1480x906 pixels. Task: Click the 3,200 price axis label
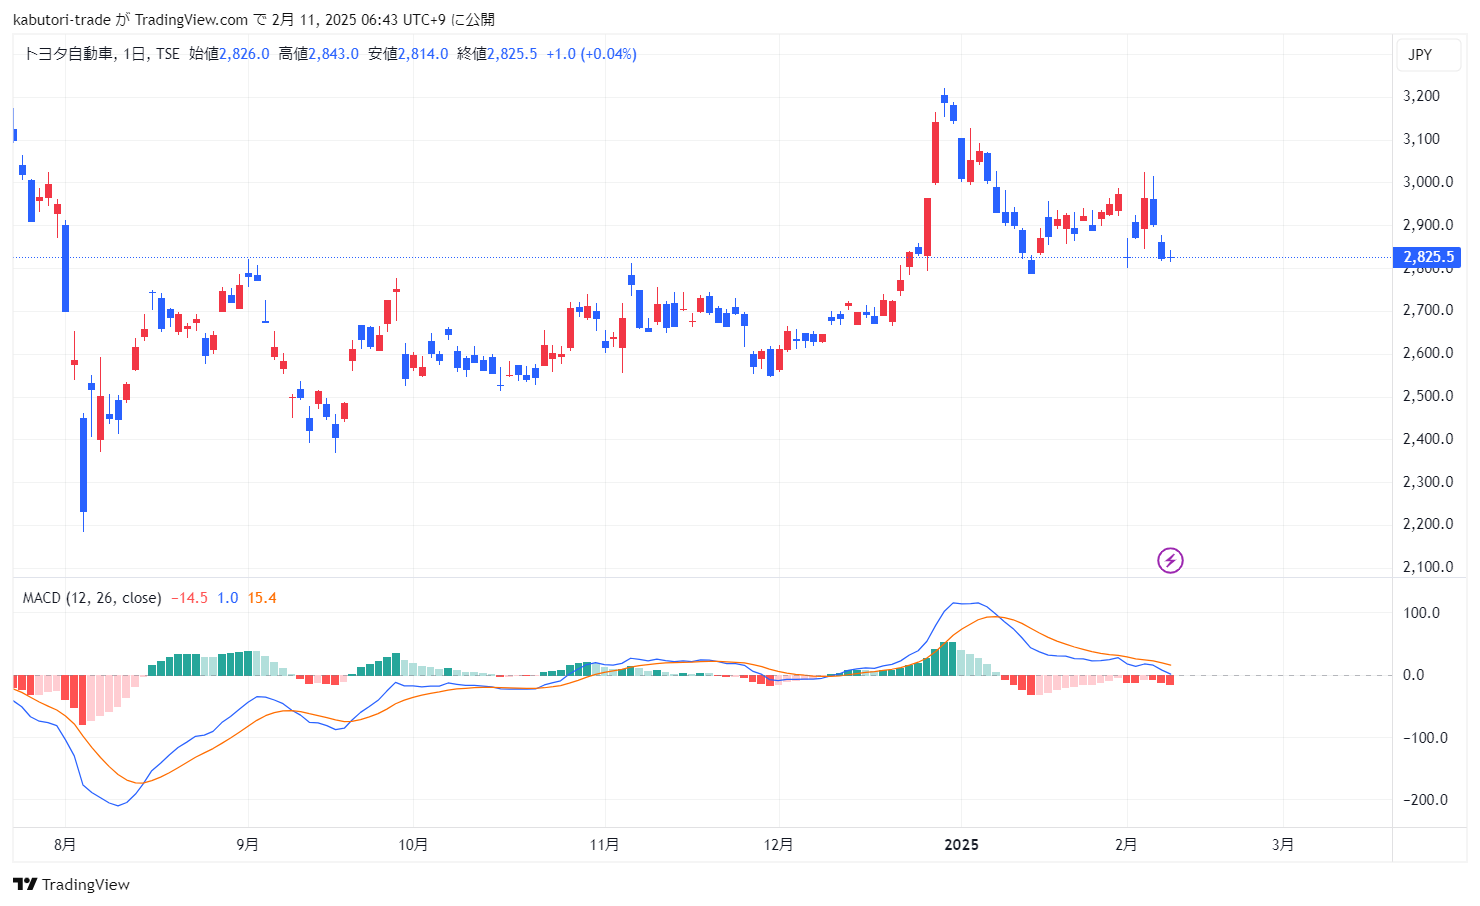tap(1422, 96)
